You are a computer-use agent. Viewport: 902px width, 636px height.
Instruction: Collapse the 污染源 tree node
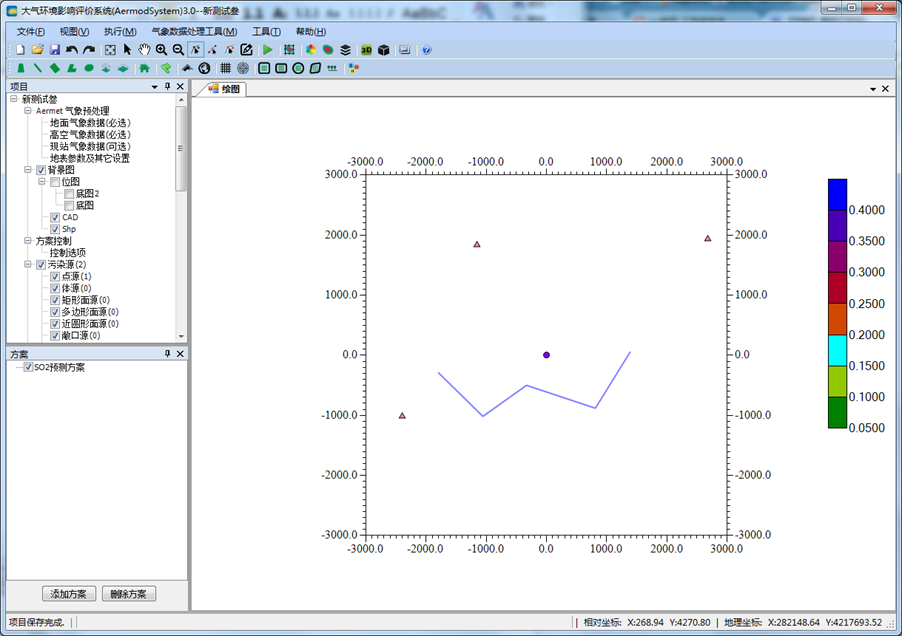point(28,264)
